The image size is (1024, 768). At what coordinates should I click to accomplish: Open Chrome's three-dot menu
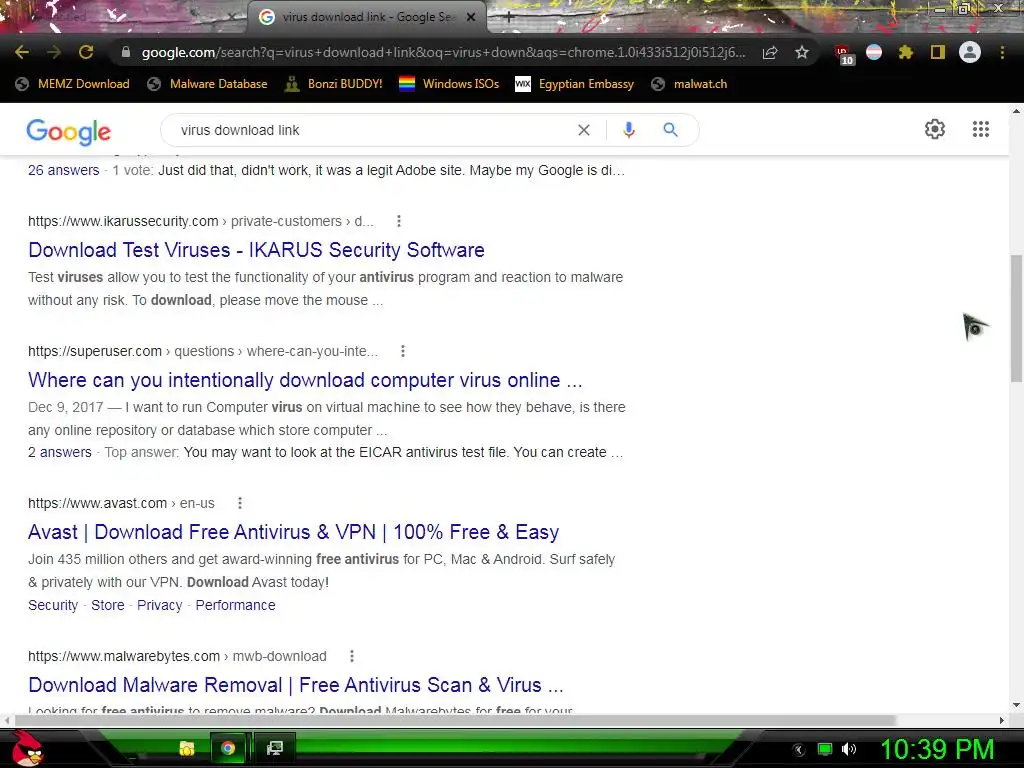pos(1002,52)
